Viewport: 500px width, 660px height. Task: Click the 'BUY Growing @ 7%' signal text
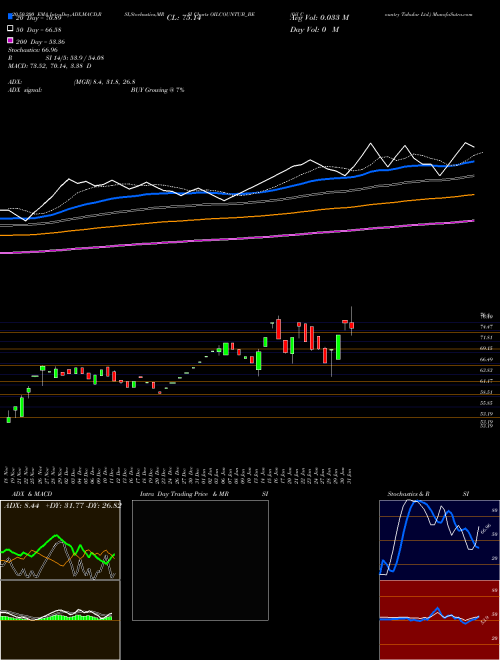pos(157,90)
